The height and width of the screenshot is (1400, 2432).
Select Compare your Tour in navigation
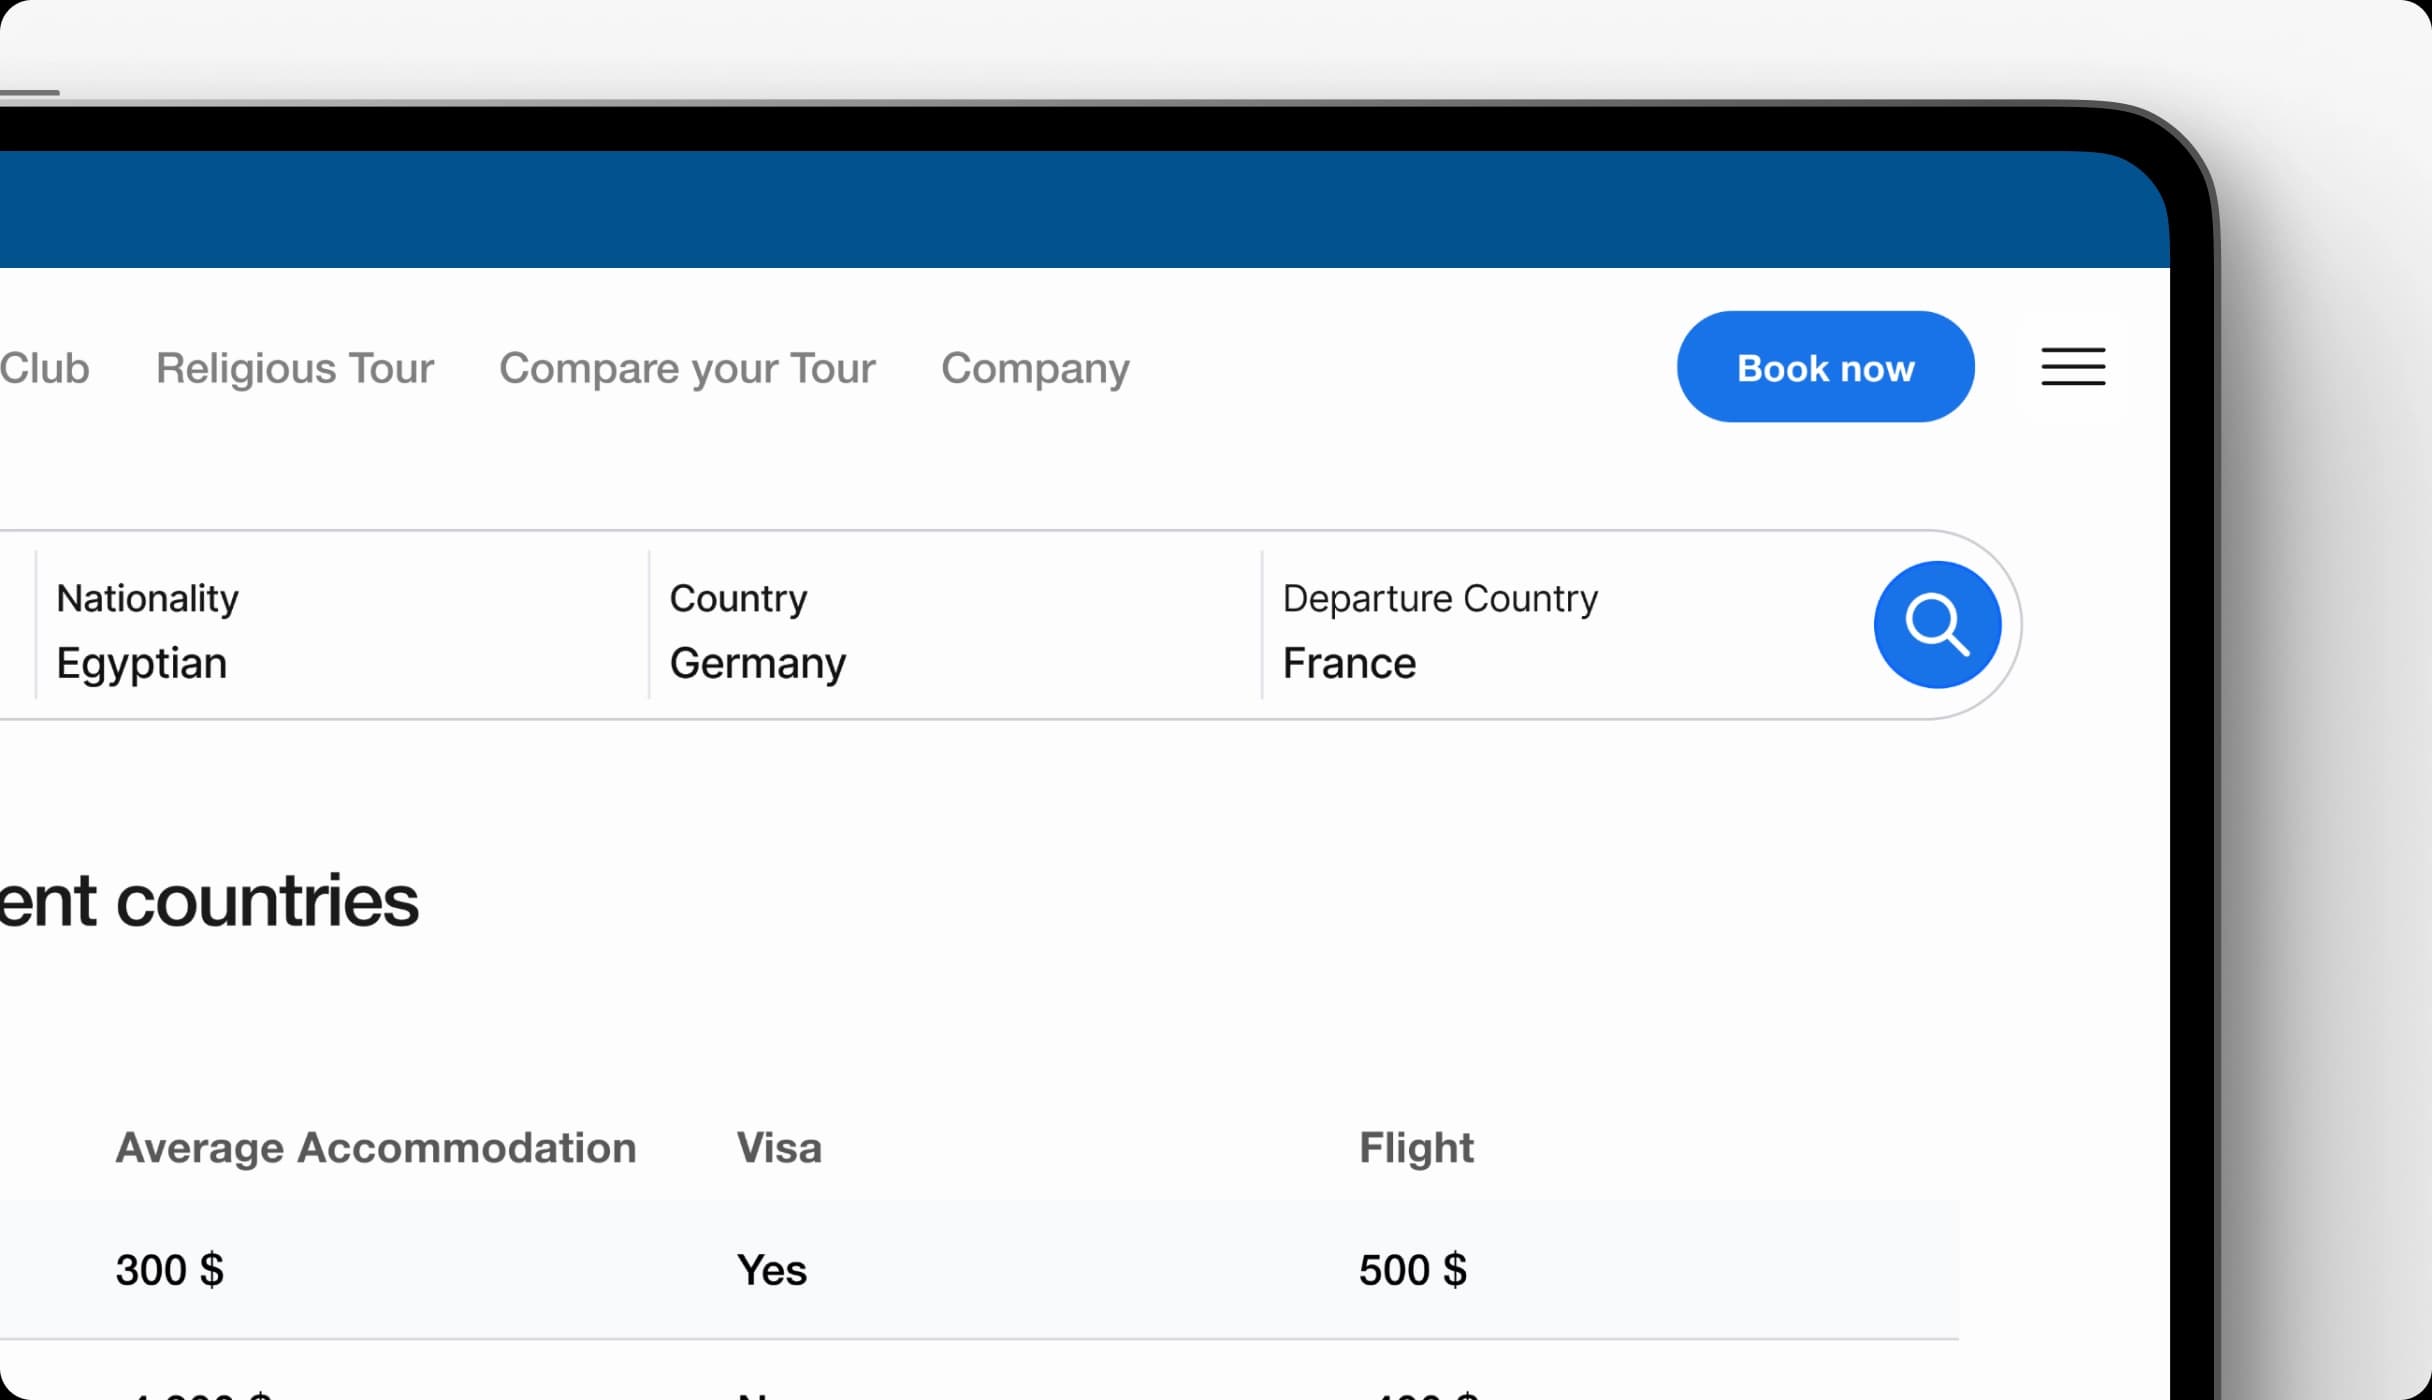point(686,368)
